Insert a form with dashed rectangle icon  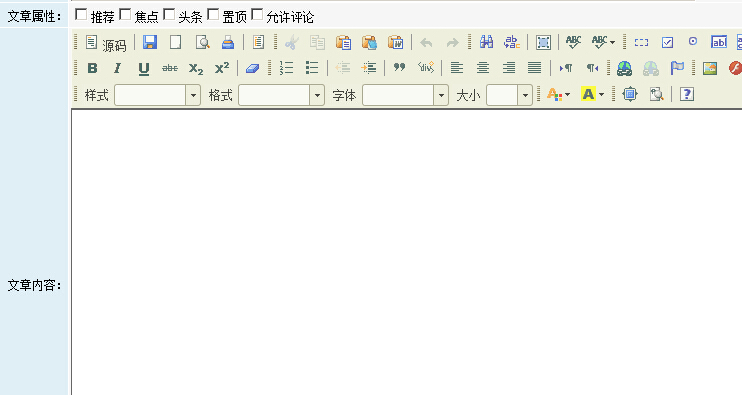(642, 42)
